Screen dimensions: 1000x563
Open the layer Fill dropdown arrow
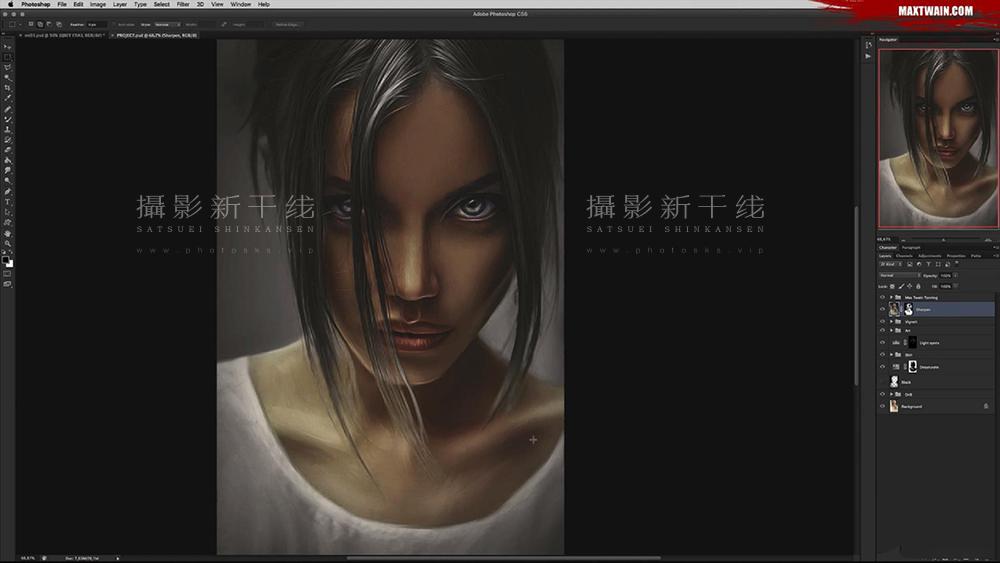(x=955, y=286)
